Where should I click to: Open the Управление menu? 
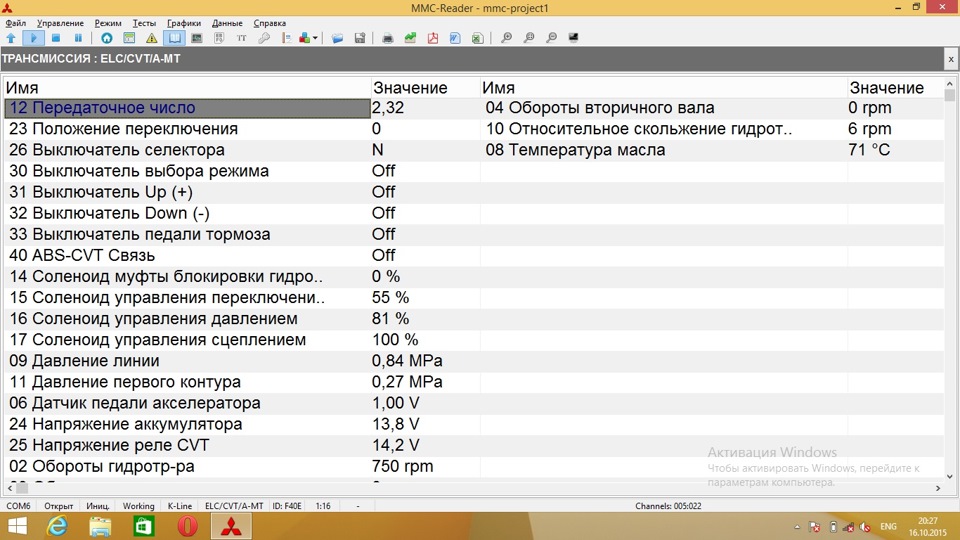click(60, 23)
